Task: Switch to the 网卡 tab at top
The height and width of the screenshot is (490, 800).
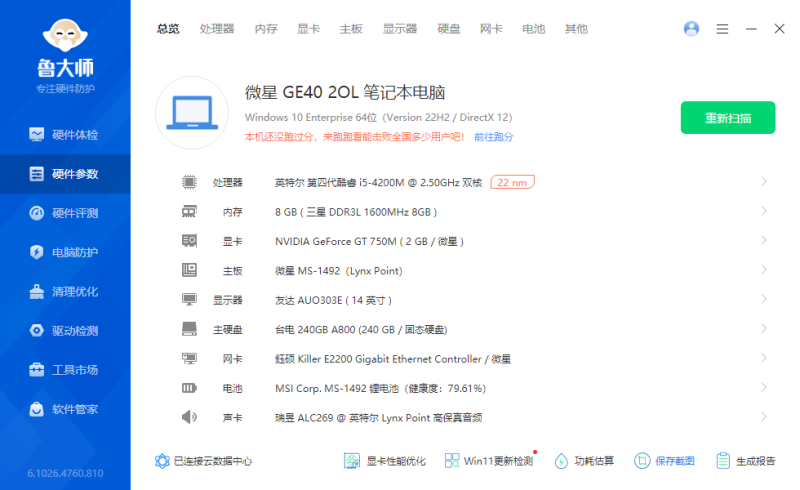Action: 491,29
